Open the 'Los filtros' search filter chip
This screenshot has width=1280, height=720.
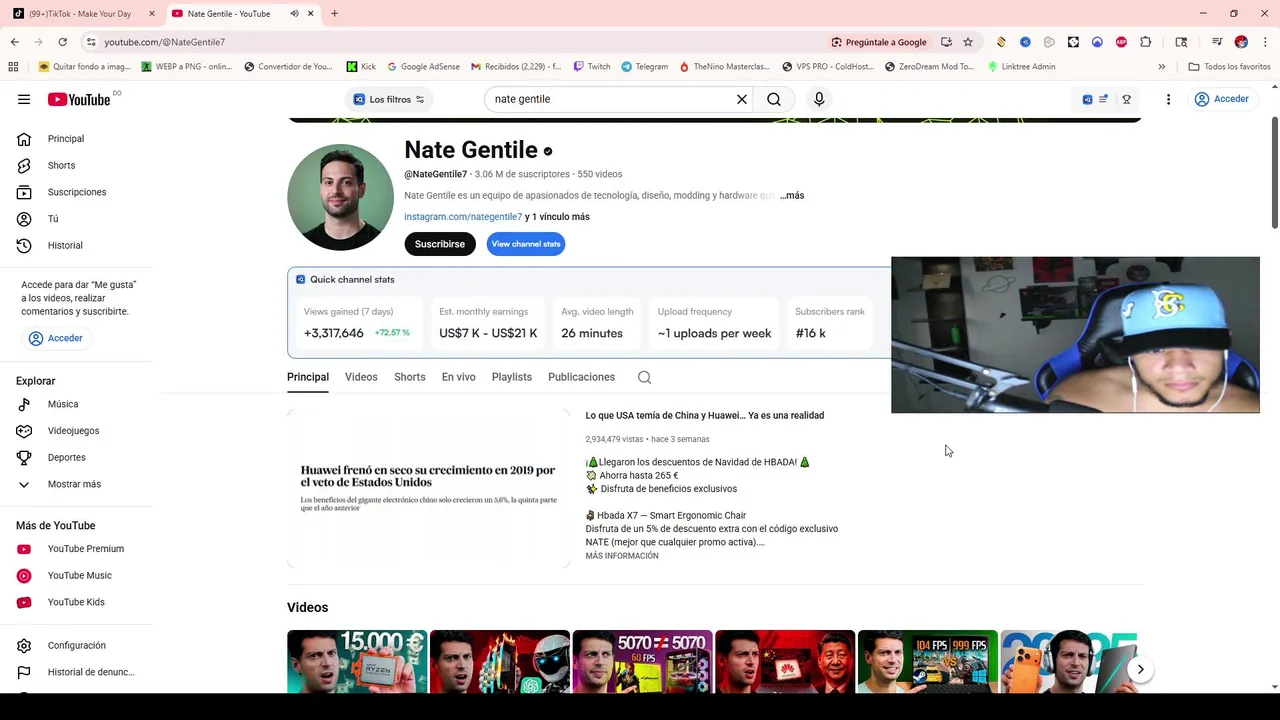pyautogui.click(x=389, y=99)
